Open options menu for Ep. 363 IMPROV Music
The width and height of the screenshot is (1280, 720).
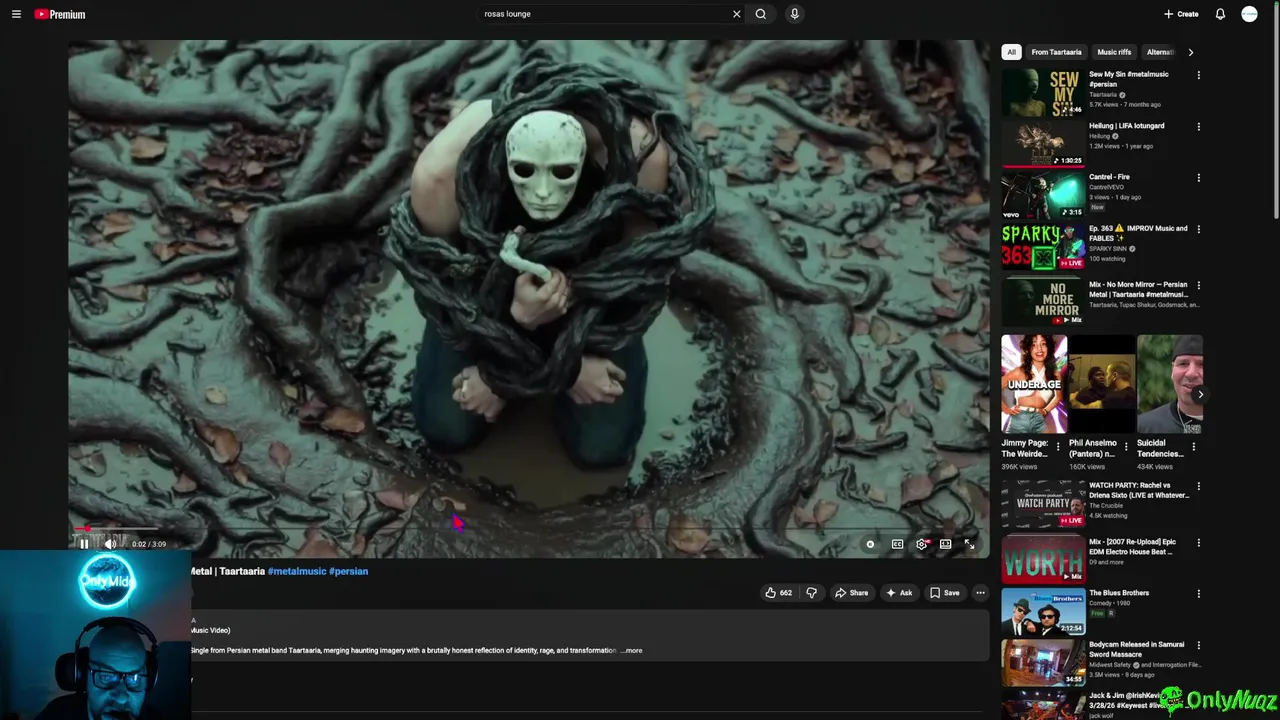tap(1198, 229)
